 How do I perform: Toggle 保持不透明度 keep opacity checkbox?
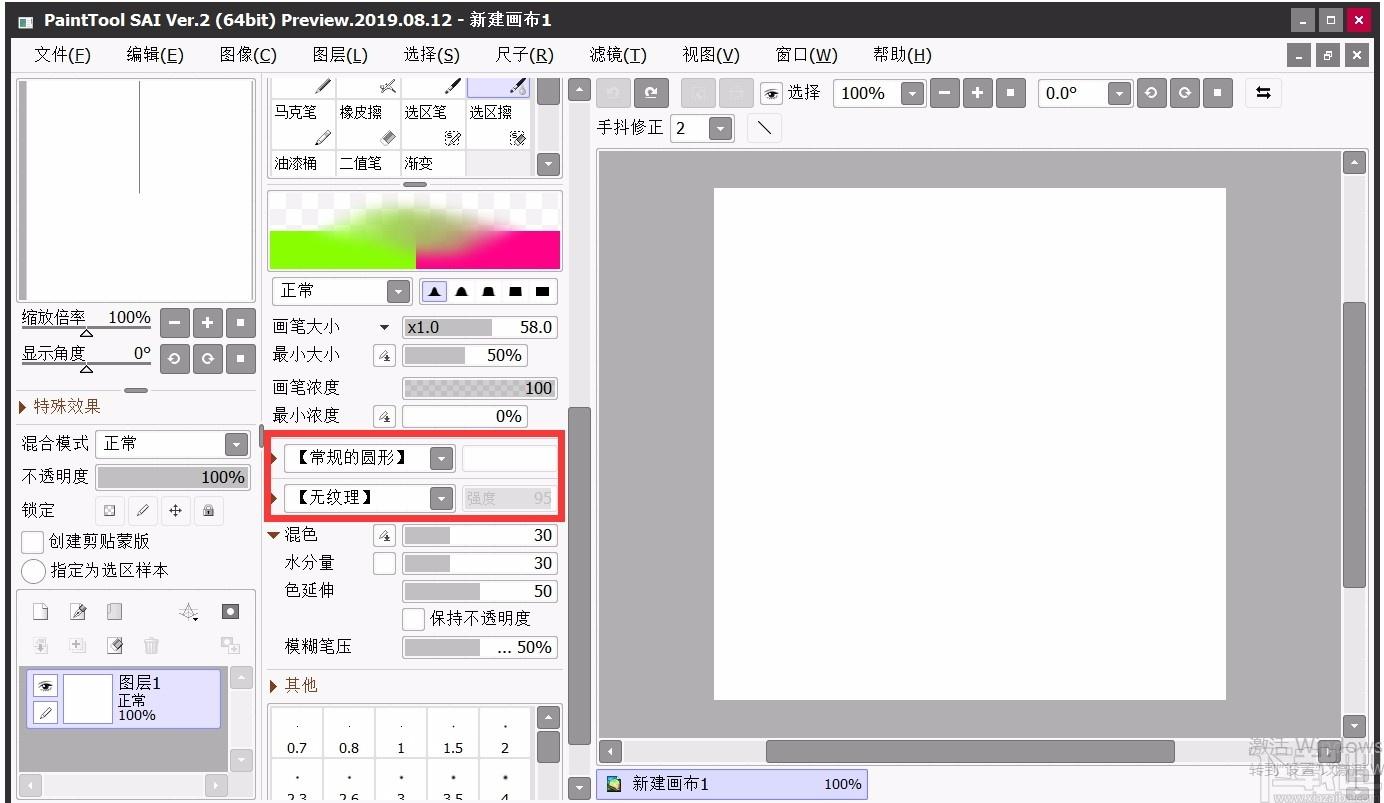(x=414, y=619)
